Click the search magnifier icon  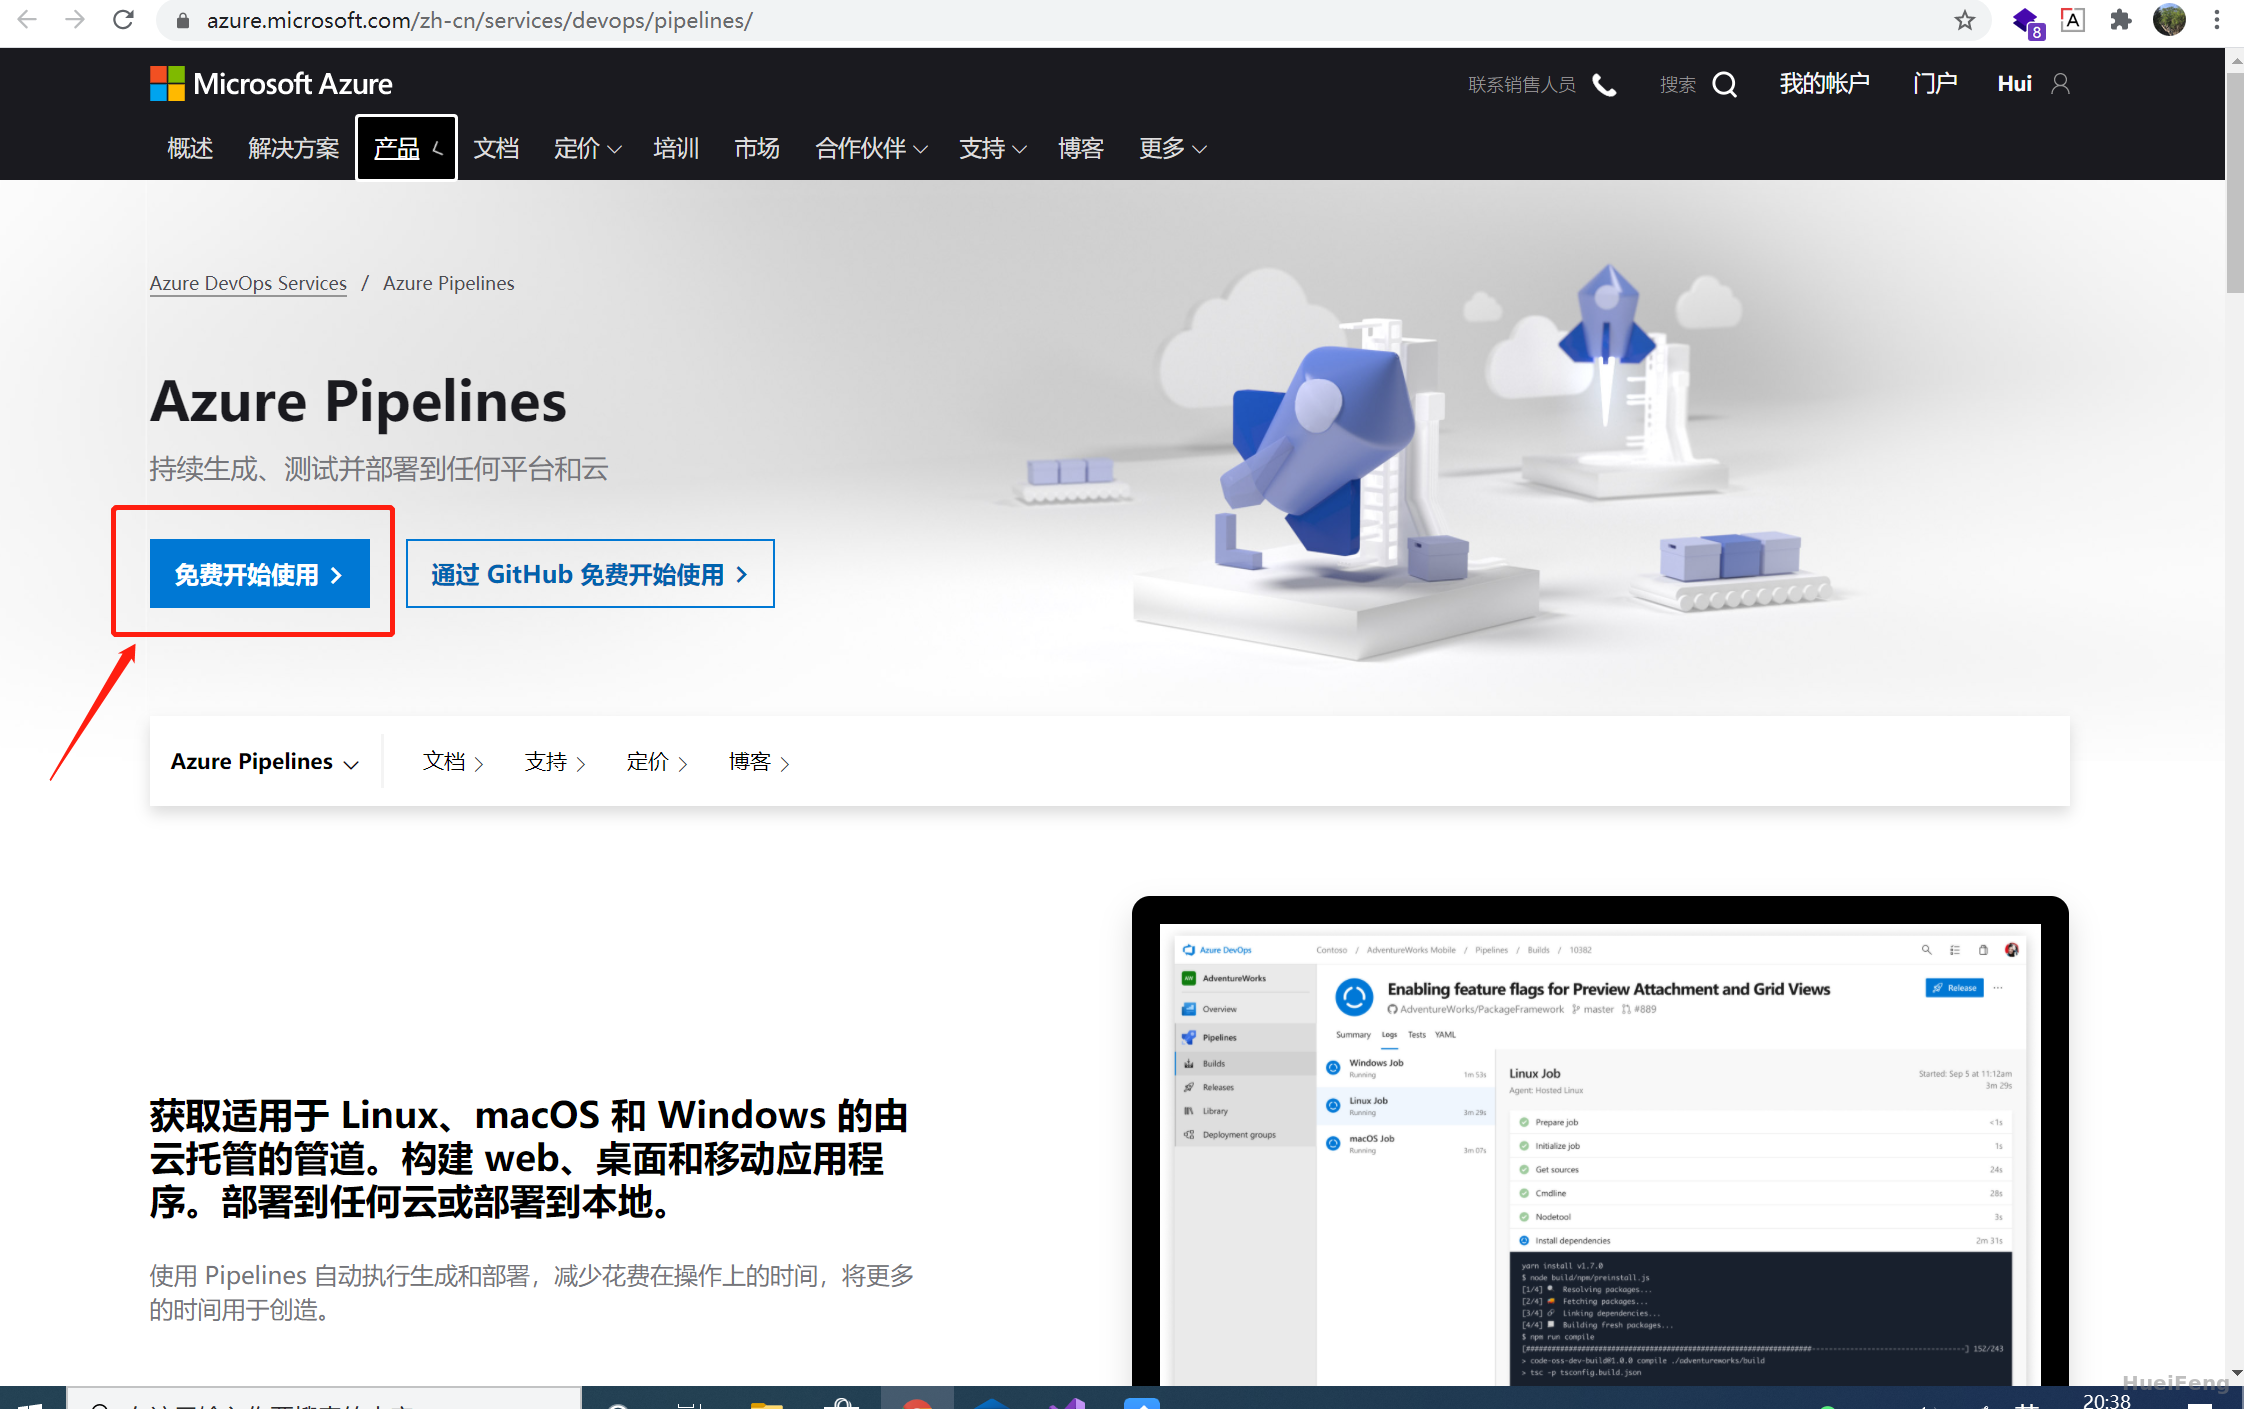(x=1724, y=85)
